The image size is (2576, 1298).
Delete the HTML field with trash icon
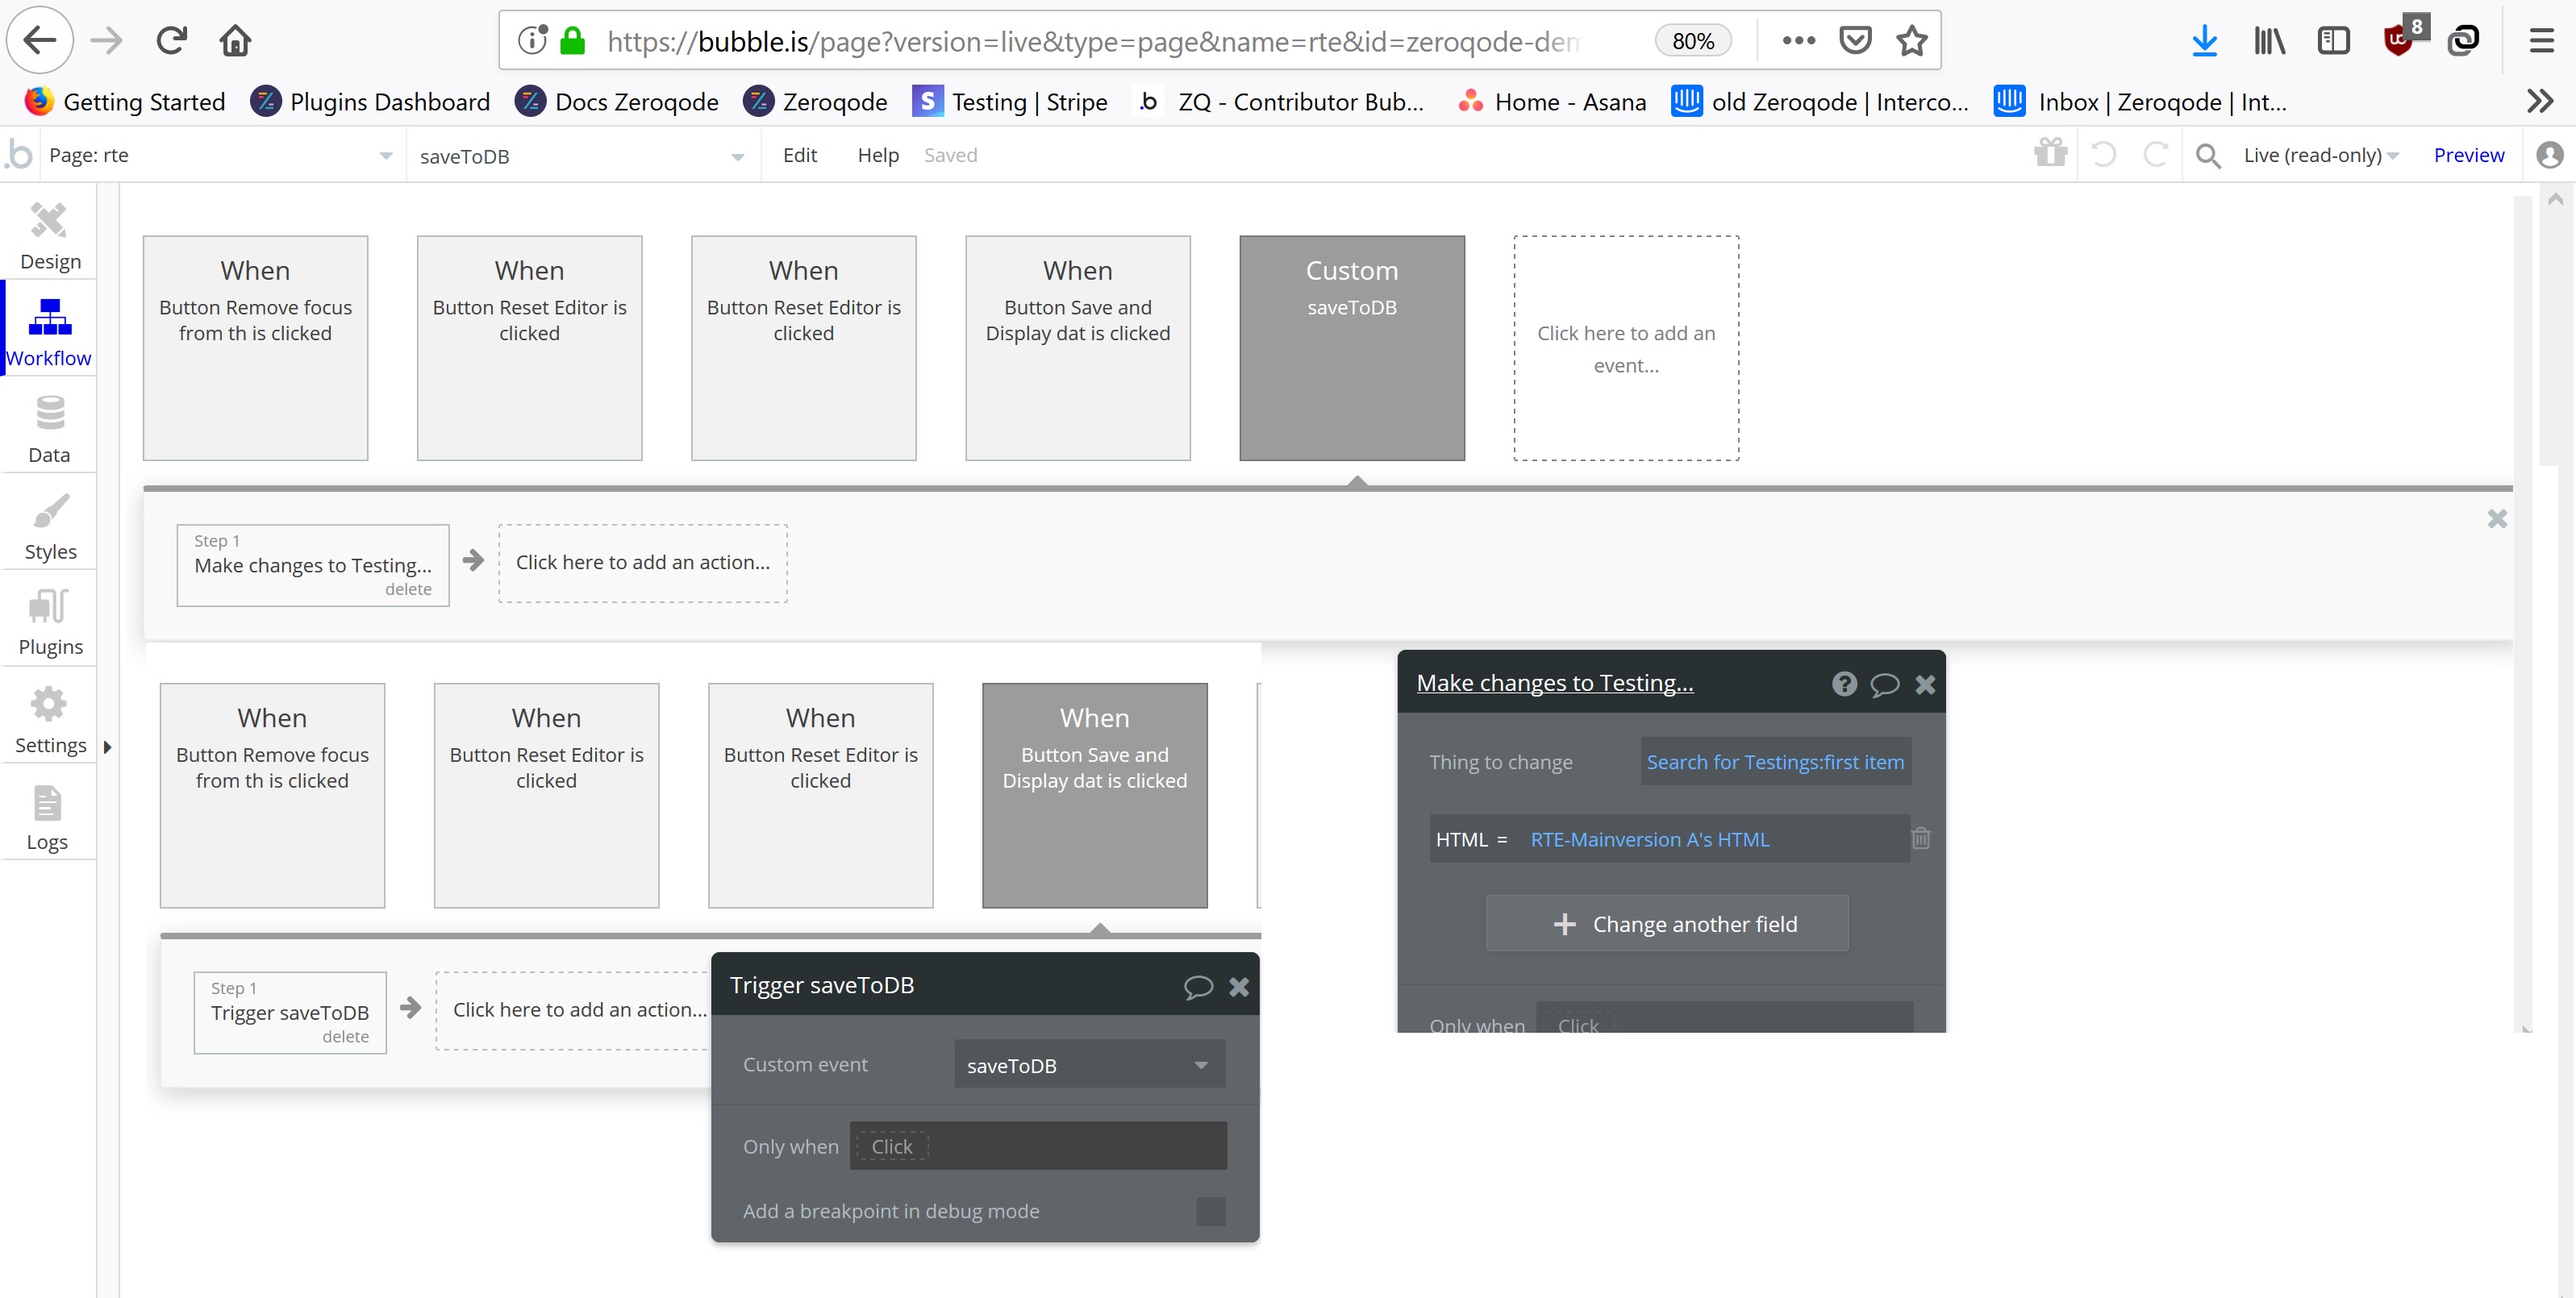coord(1920,838)
